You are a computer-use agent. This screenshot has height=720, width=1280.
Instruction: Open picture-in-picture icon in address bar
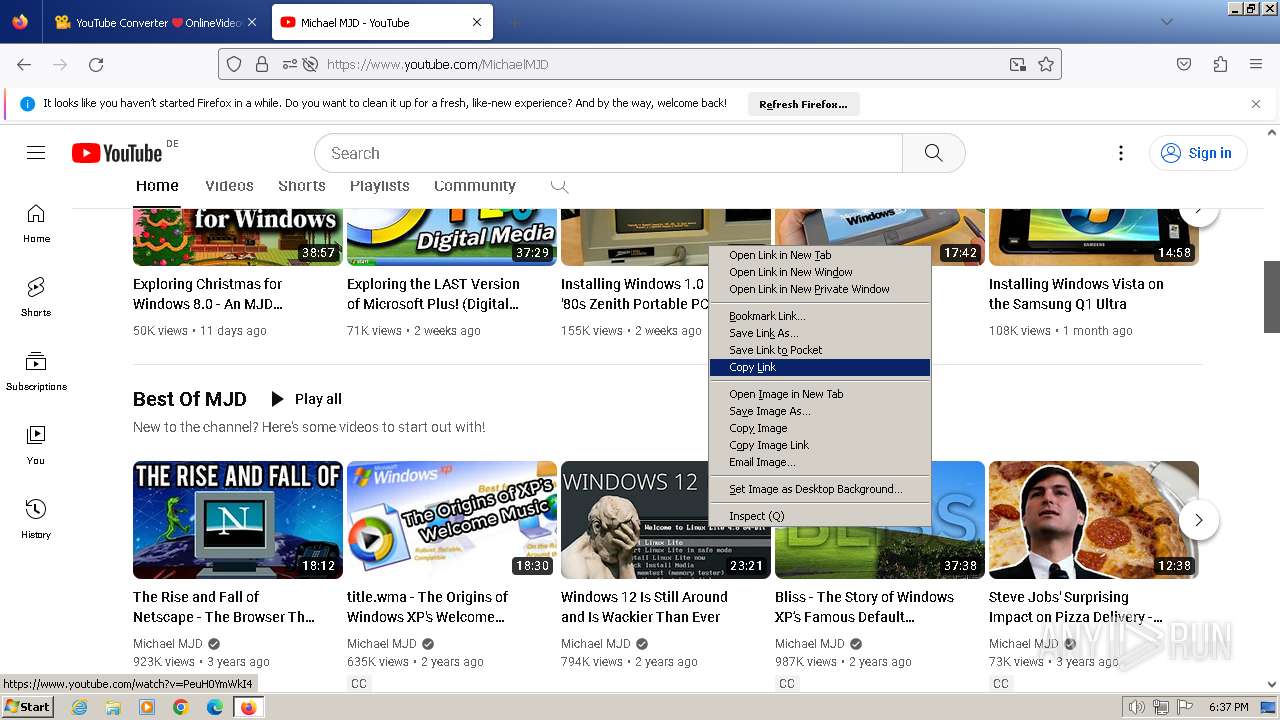tap(1018, 64)
